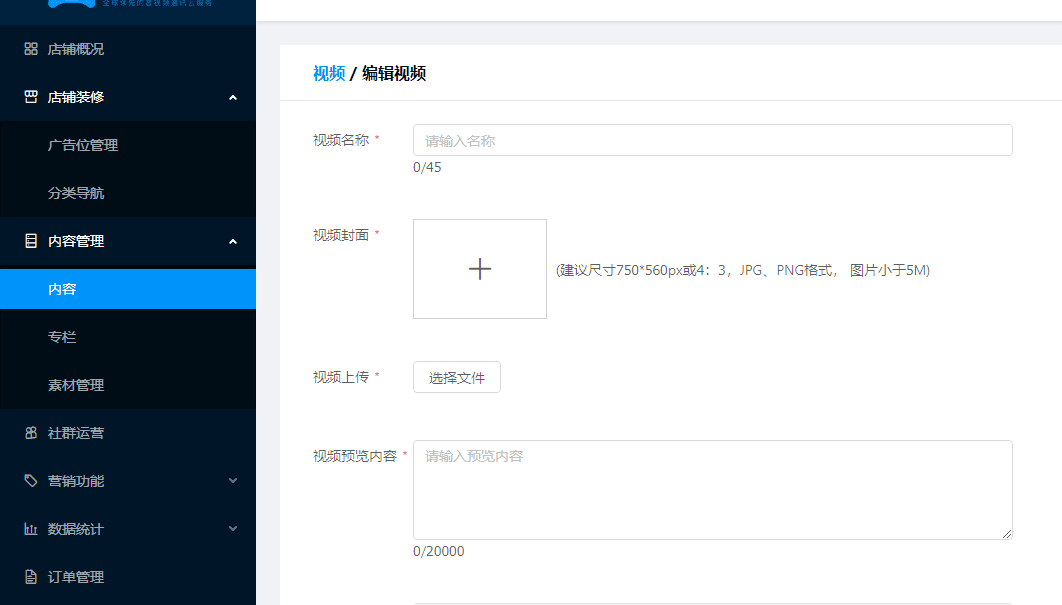Screen dimensions: 1062x605
Task: Click the 订单管理 order icon
Action: coord(31,577)
